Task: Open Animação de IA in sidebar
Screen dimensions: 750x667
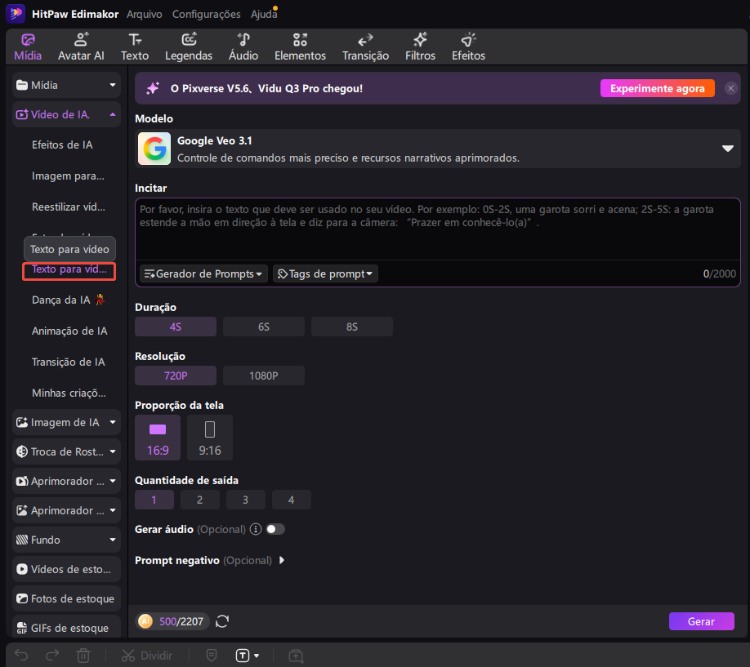Action: pyautogui.click(x=69, y=331)
